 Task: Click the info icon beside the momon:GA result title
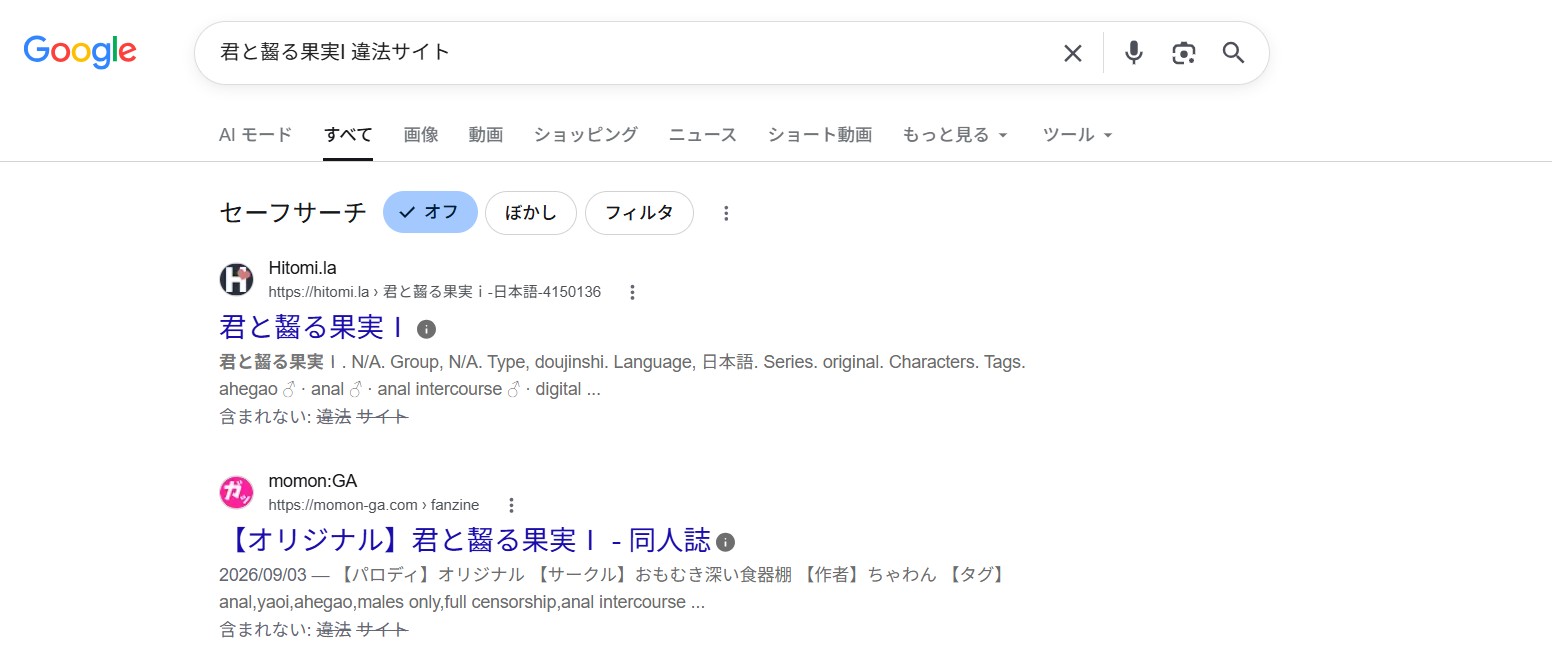[x=726, y=542]
